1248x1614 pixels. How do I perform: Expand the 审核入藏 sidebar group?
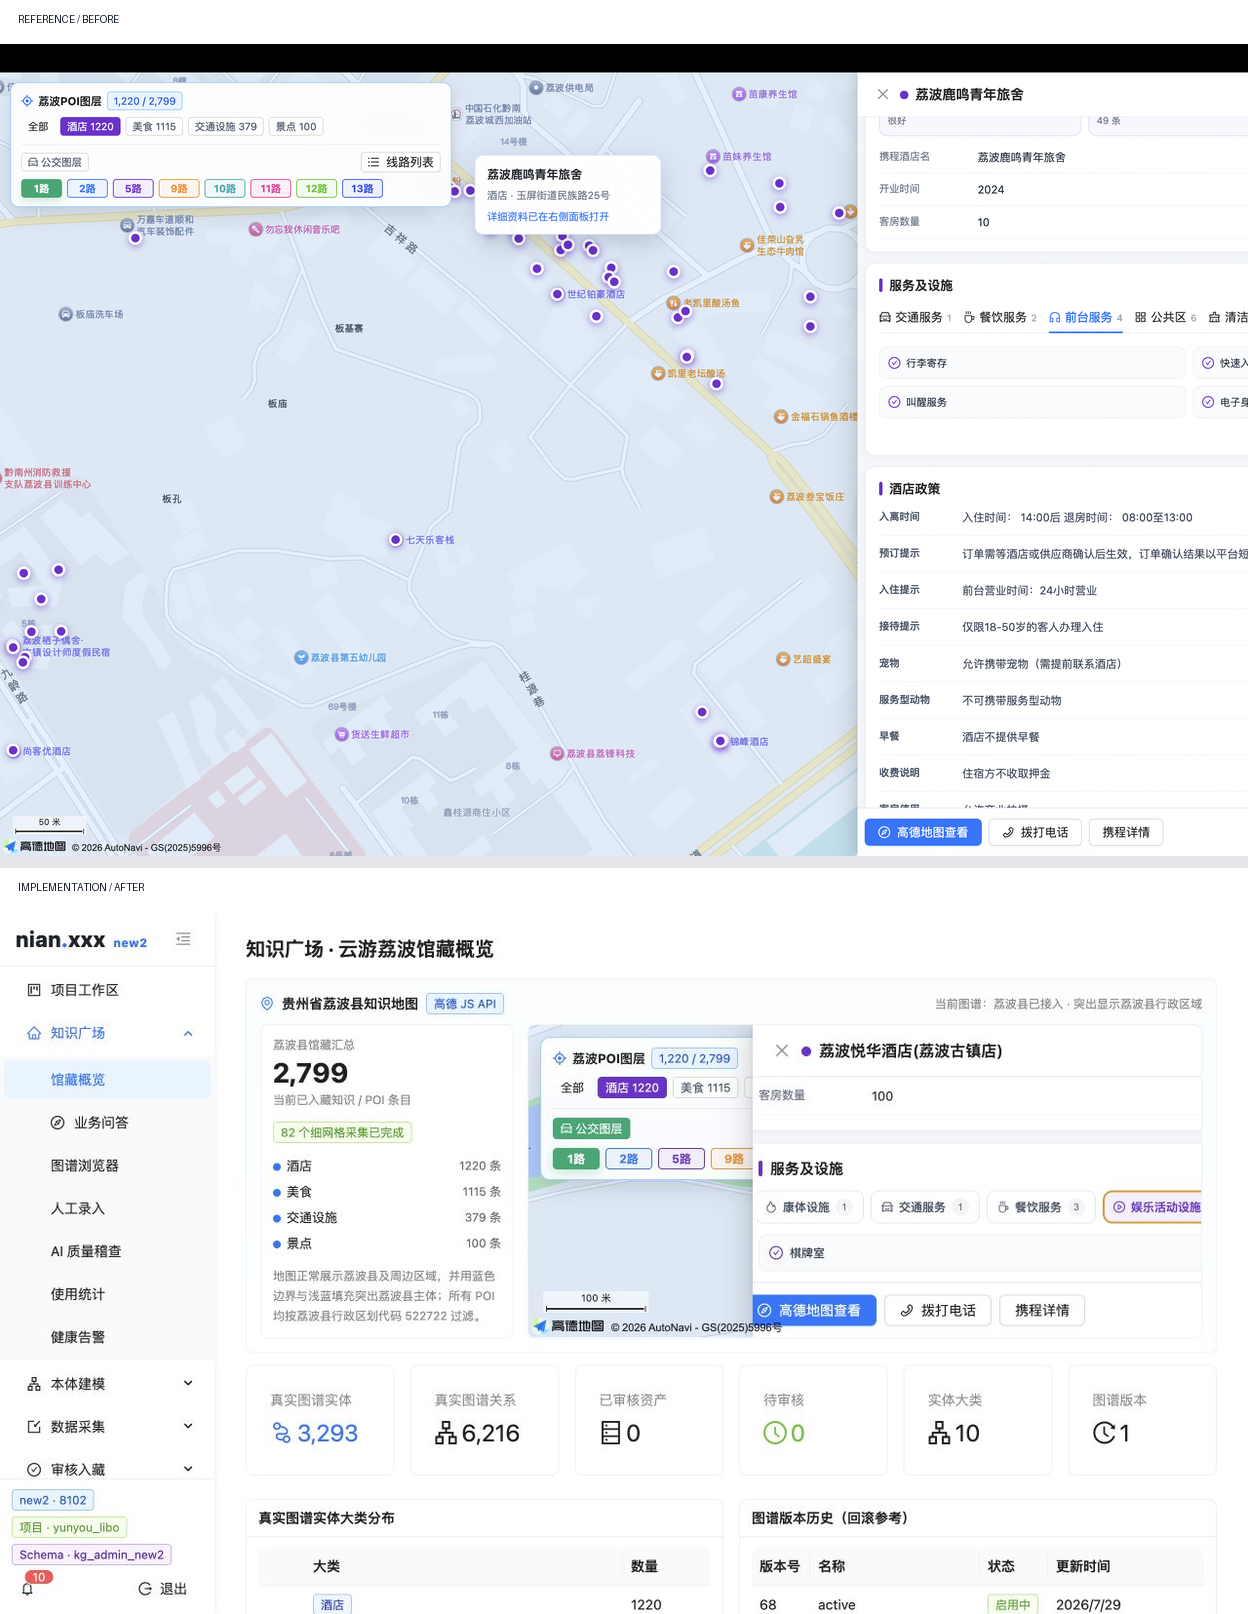pyautogui.click(x=188, y=1468)
